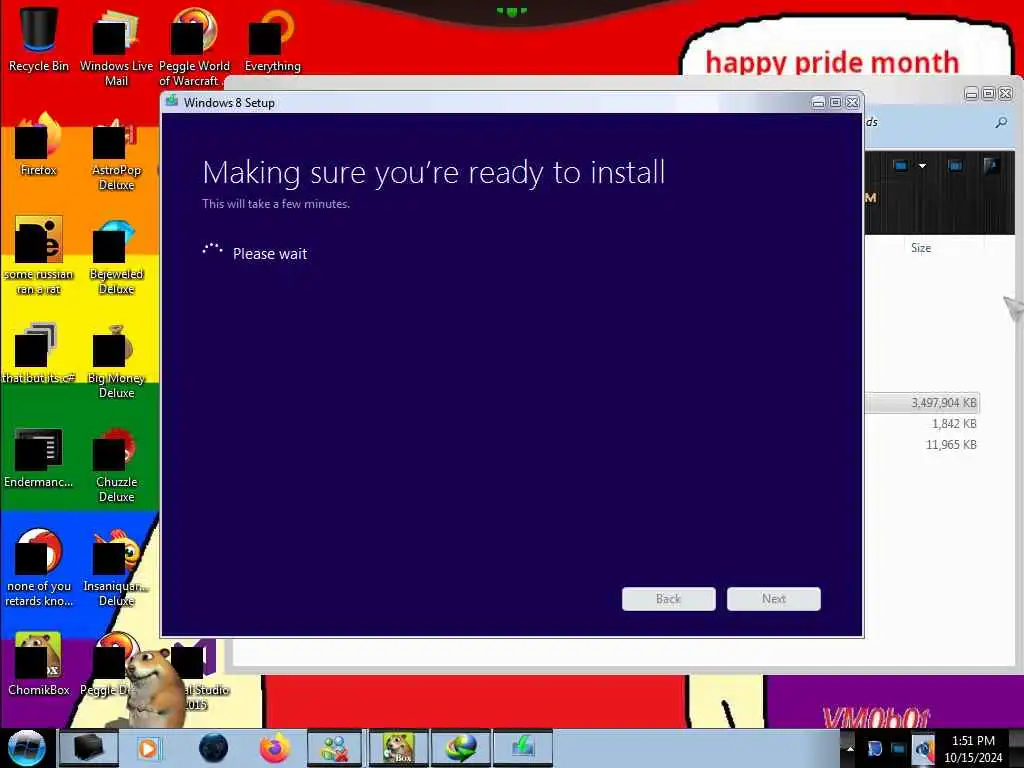Open Windows Live Messenger taskbar icon
Viewport: 1024px width, 768px height.
pyautogui.click(x=334, y=748)
